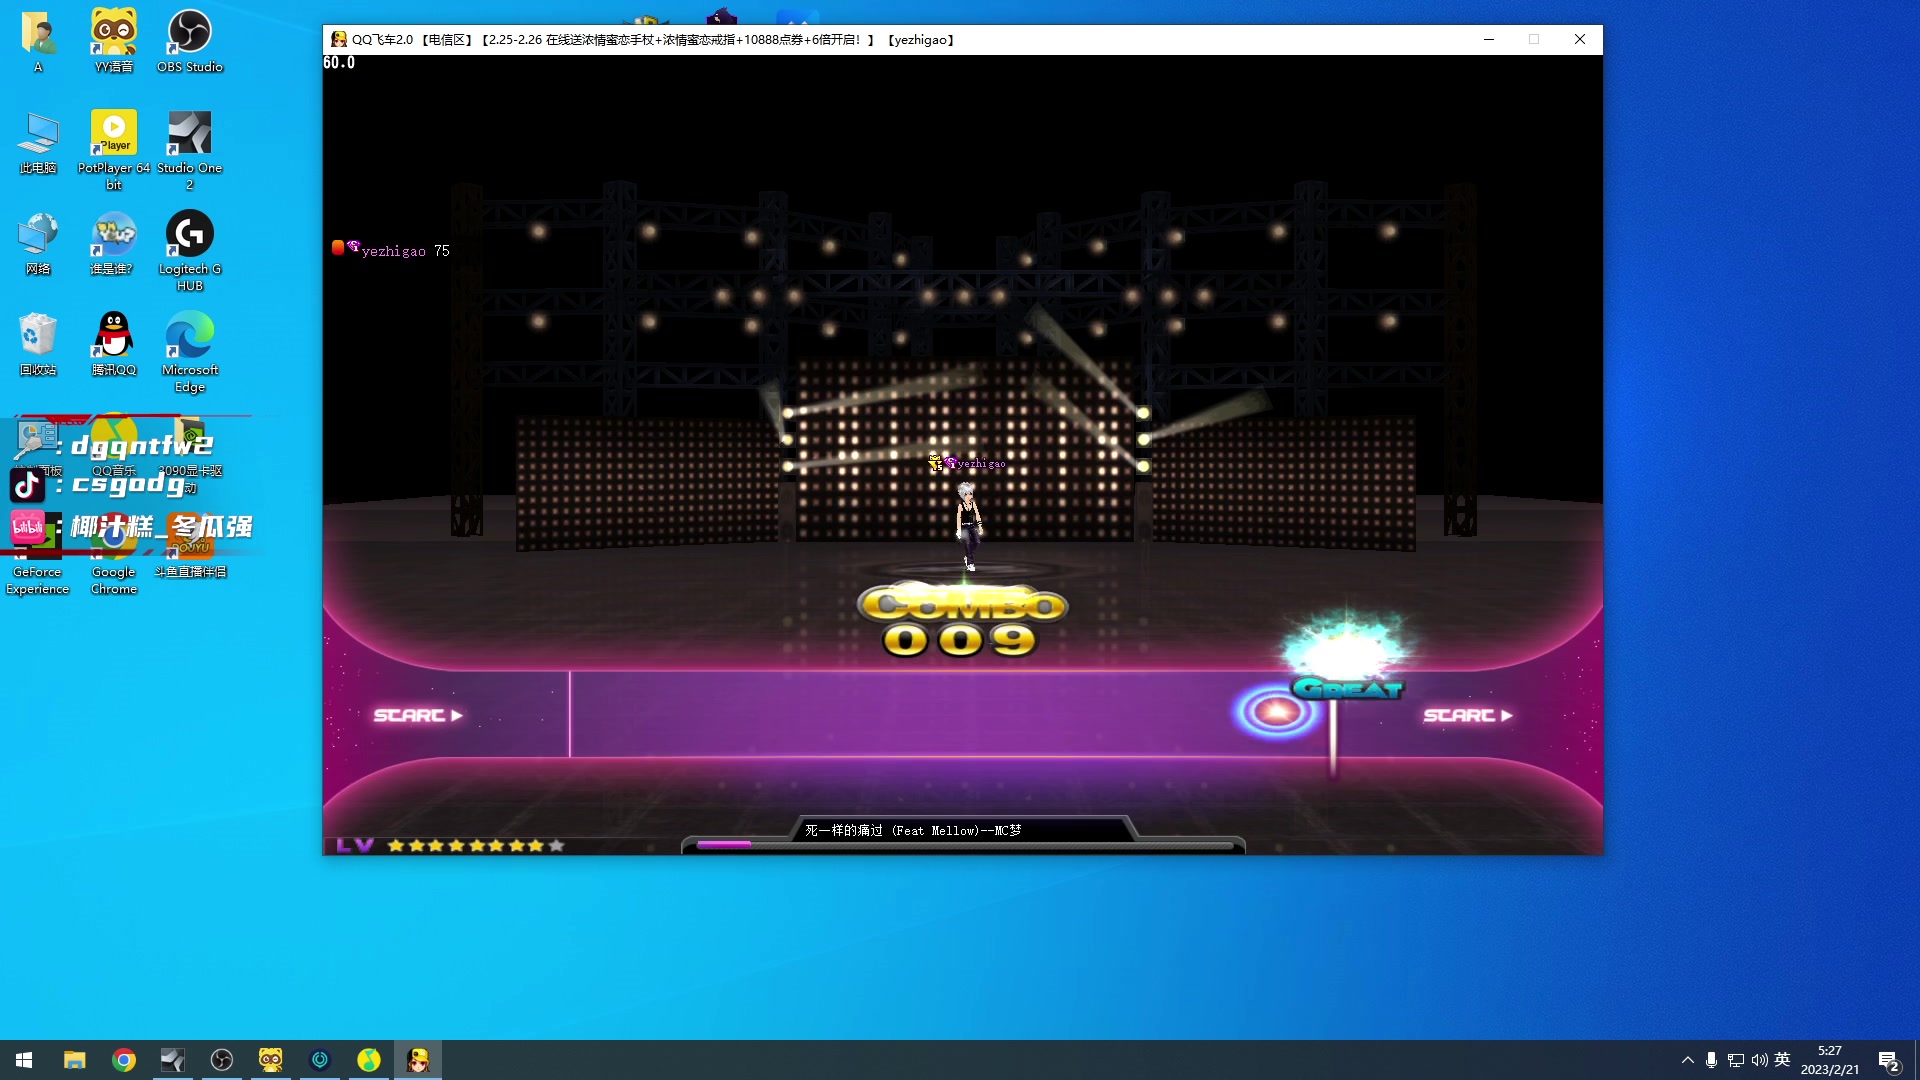
Task: Open the YY语音 desktop shortcut
Action: tap(114, 42)
